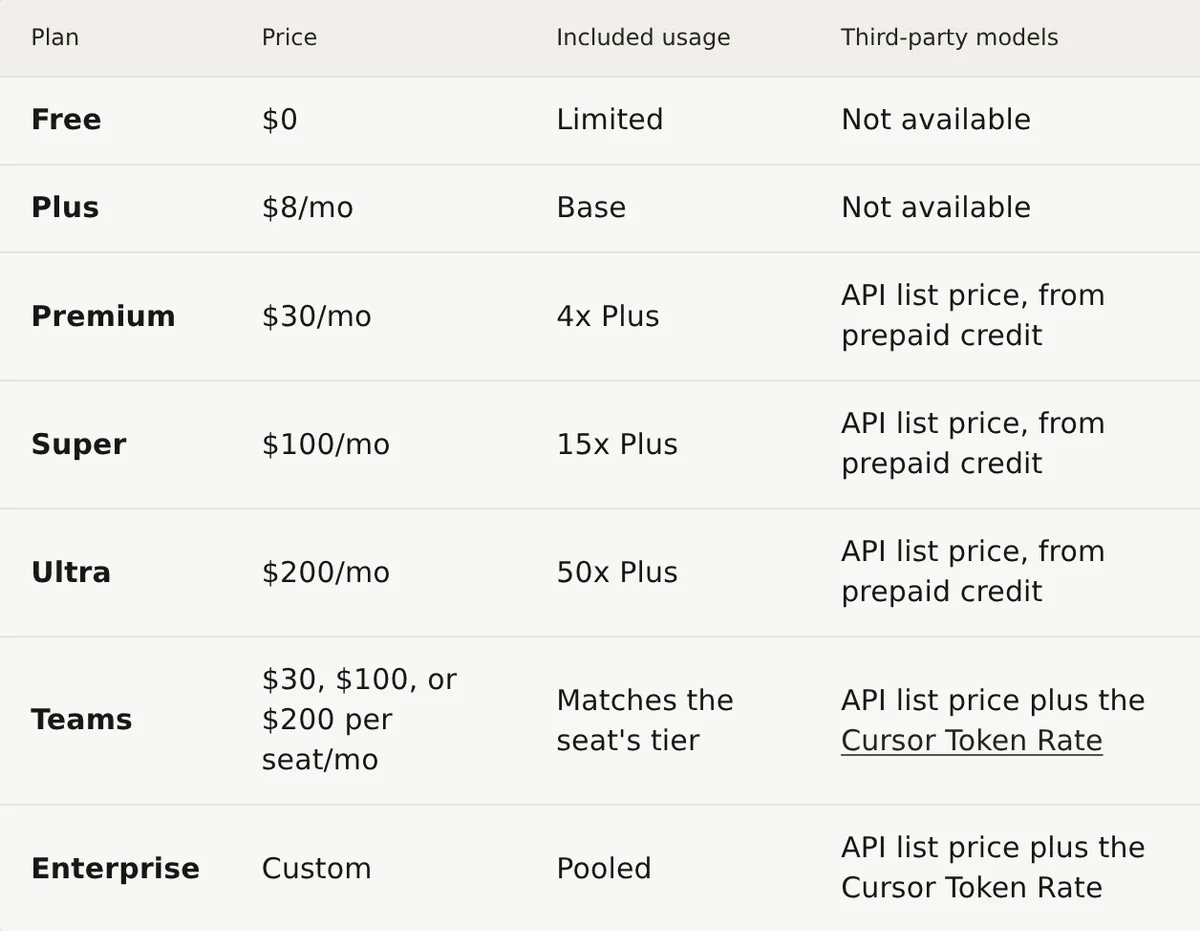Select the Pooled usage cell
The width and height of the screenshot is (1200, 931).
603,868
